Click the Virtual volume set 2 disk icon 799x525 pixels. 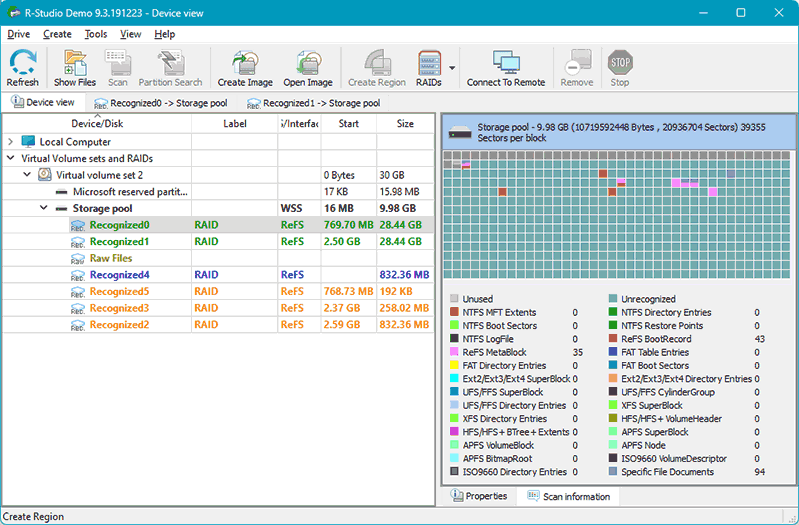[x=45, y=175]
